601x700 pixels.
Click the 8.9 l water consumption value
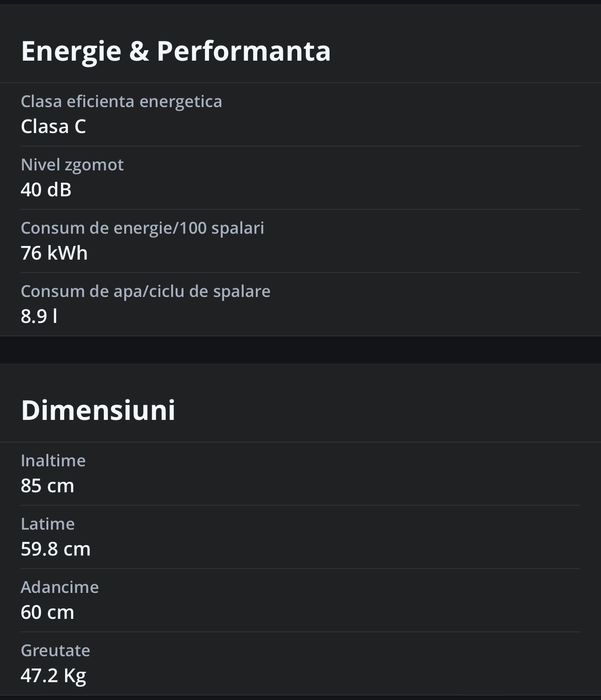click(x=39, y=316)
